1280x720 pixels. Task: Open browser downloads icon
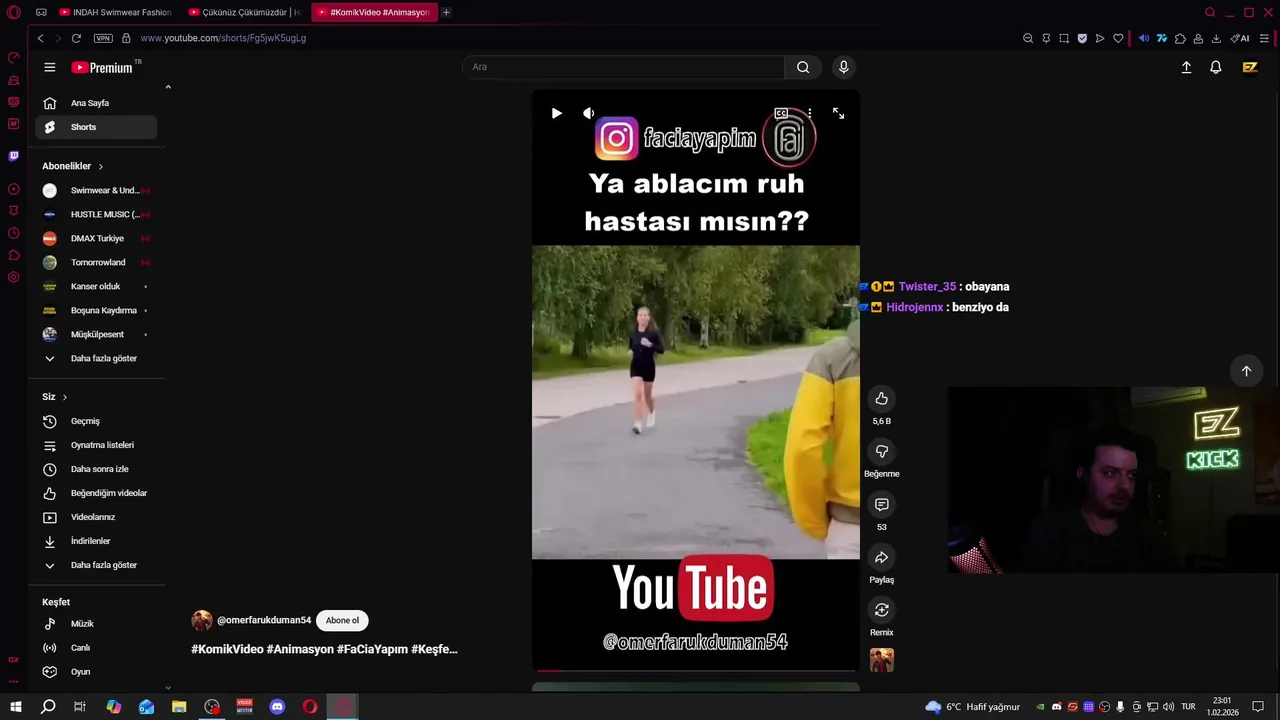[x=1216, y=38]
